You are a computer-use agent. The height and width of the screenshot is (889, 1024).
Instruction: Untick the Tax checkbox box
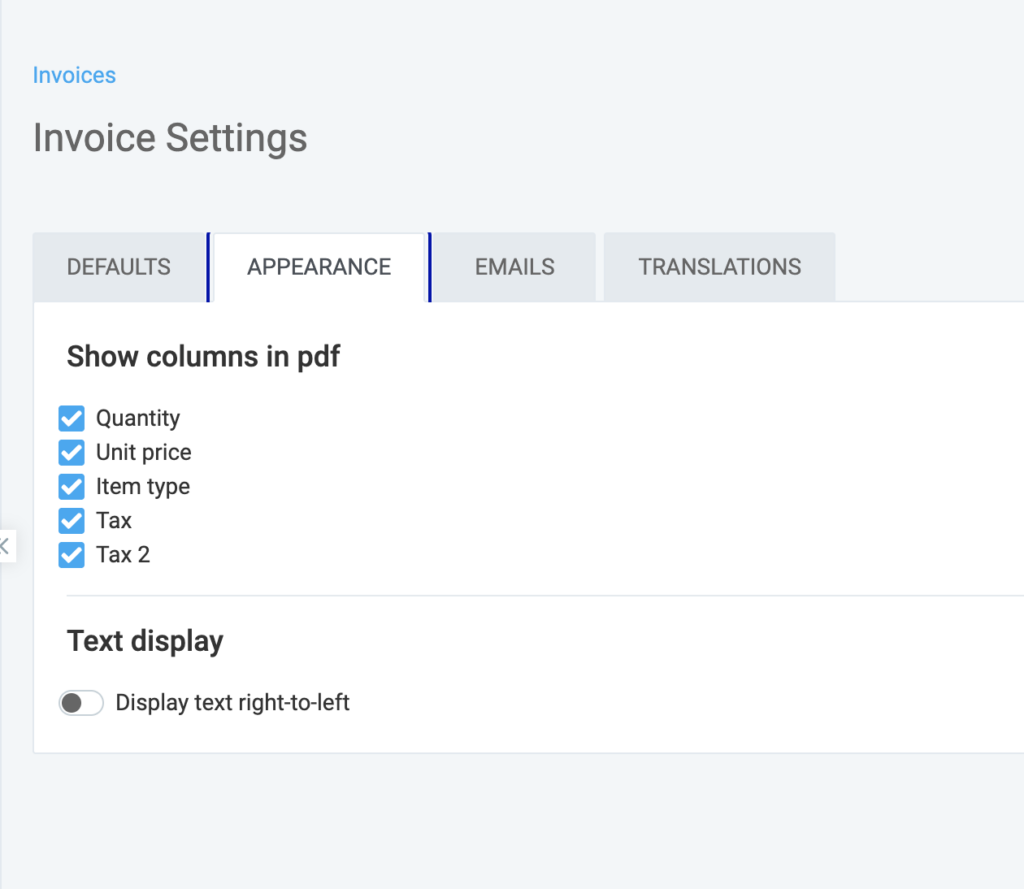click(71, 520)
